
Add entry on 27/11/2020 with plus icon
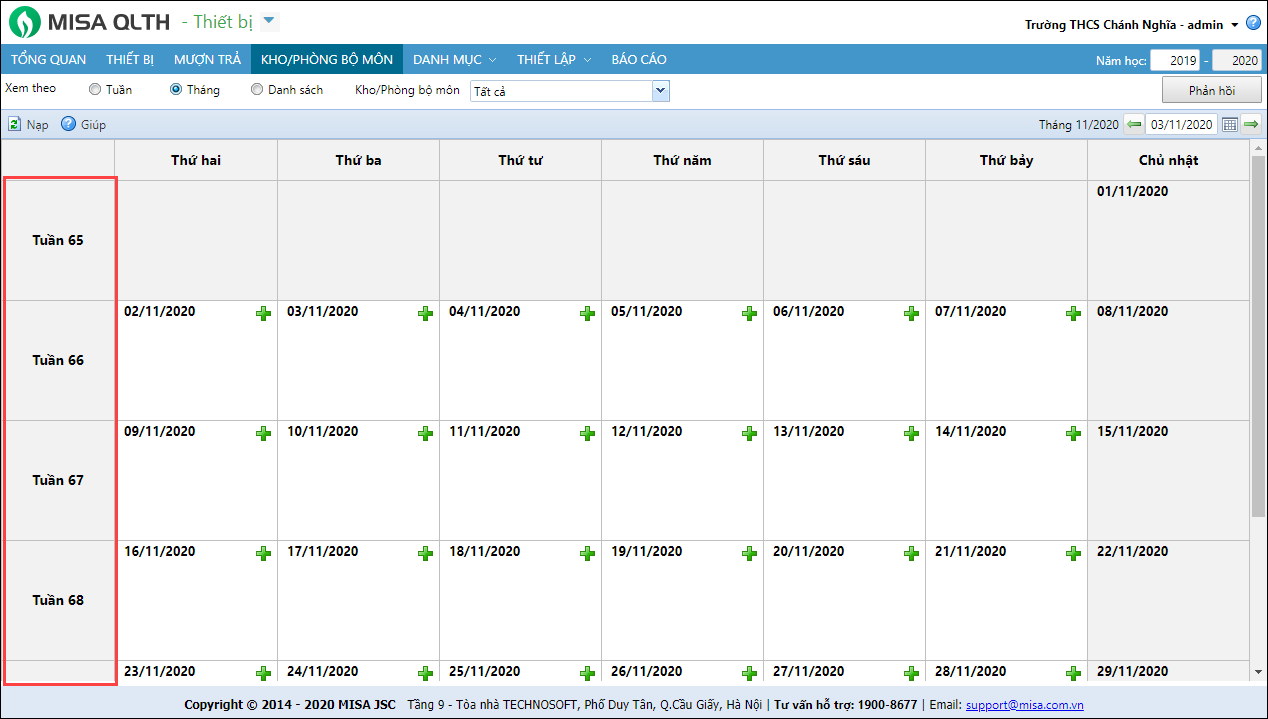tap(911, 673)
